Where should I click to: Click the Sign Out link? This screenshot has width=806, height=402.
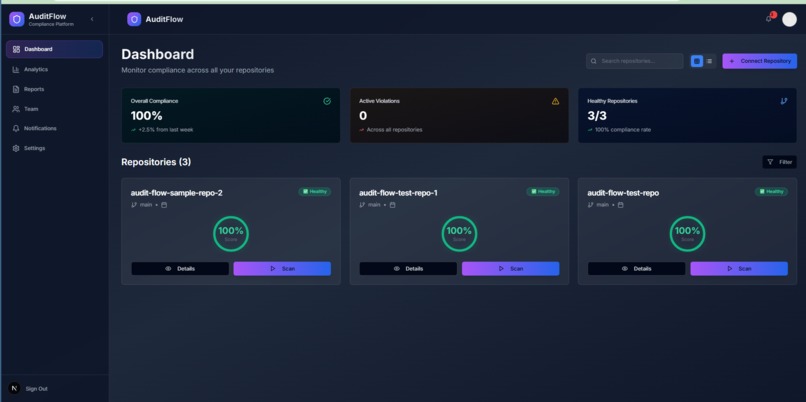point(36,389)
